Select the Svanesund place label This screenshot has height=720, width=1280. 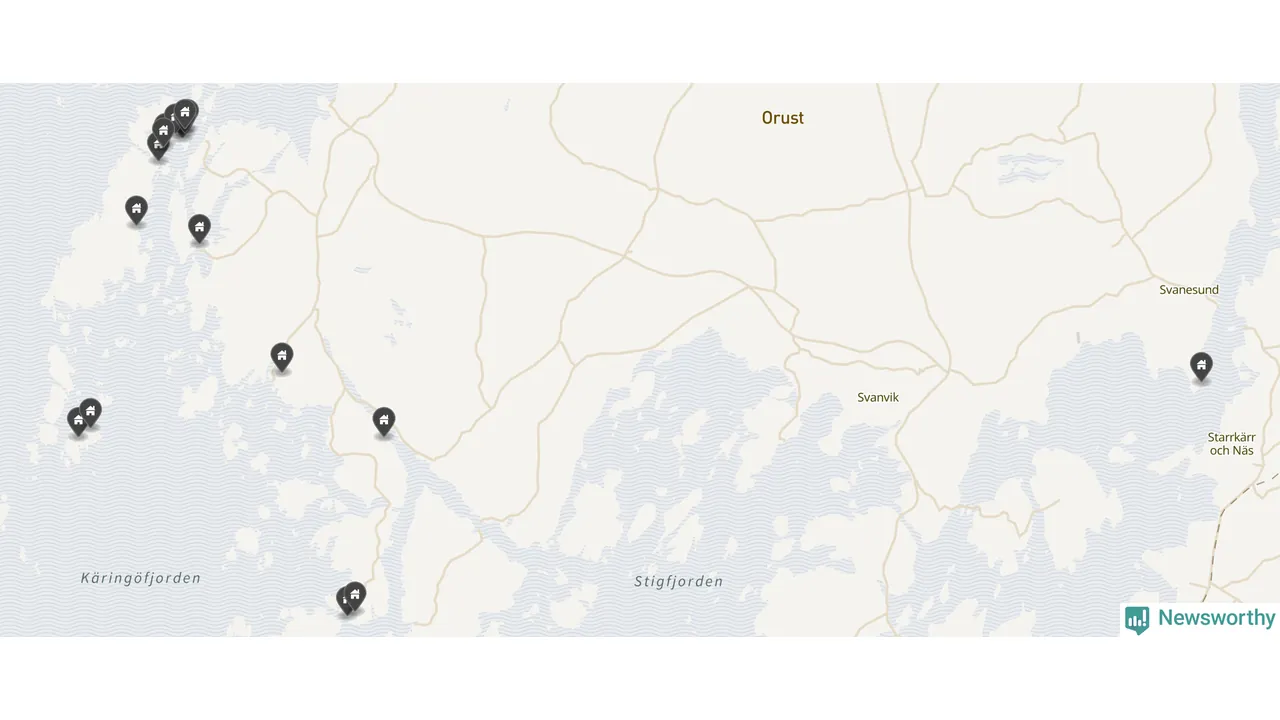(x=1189, y=290)
